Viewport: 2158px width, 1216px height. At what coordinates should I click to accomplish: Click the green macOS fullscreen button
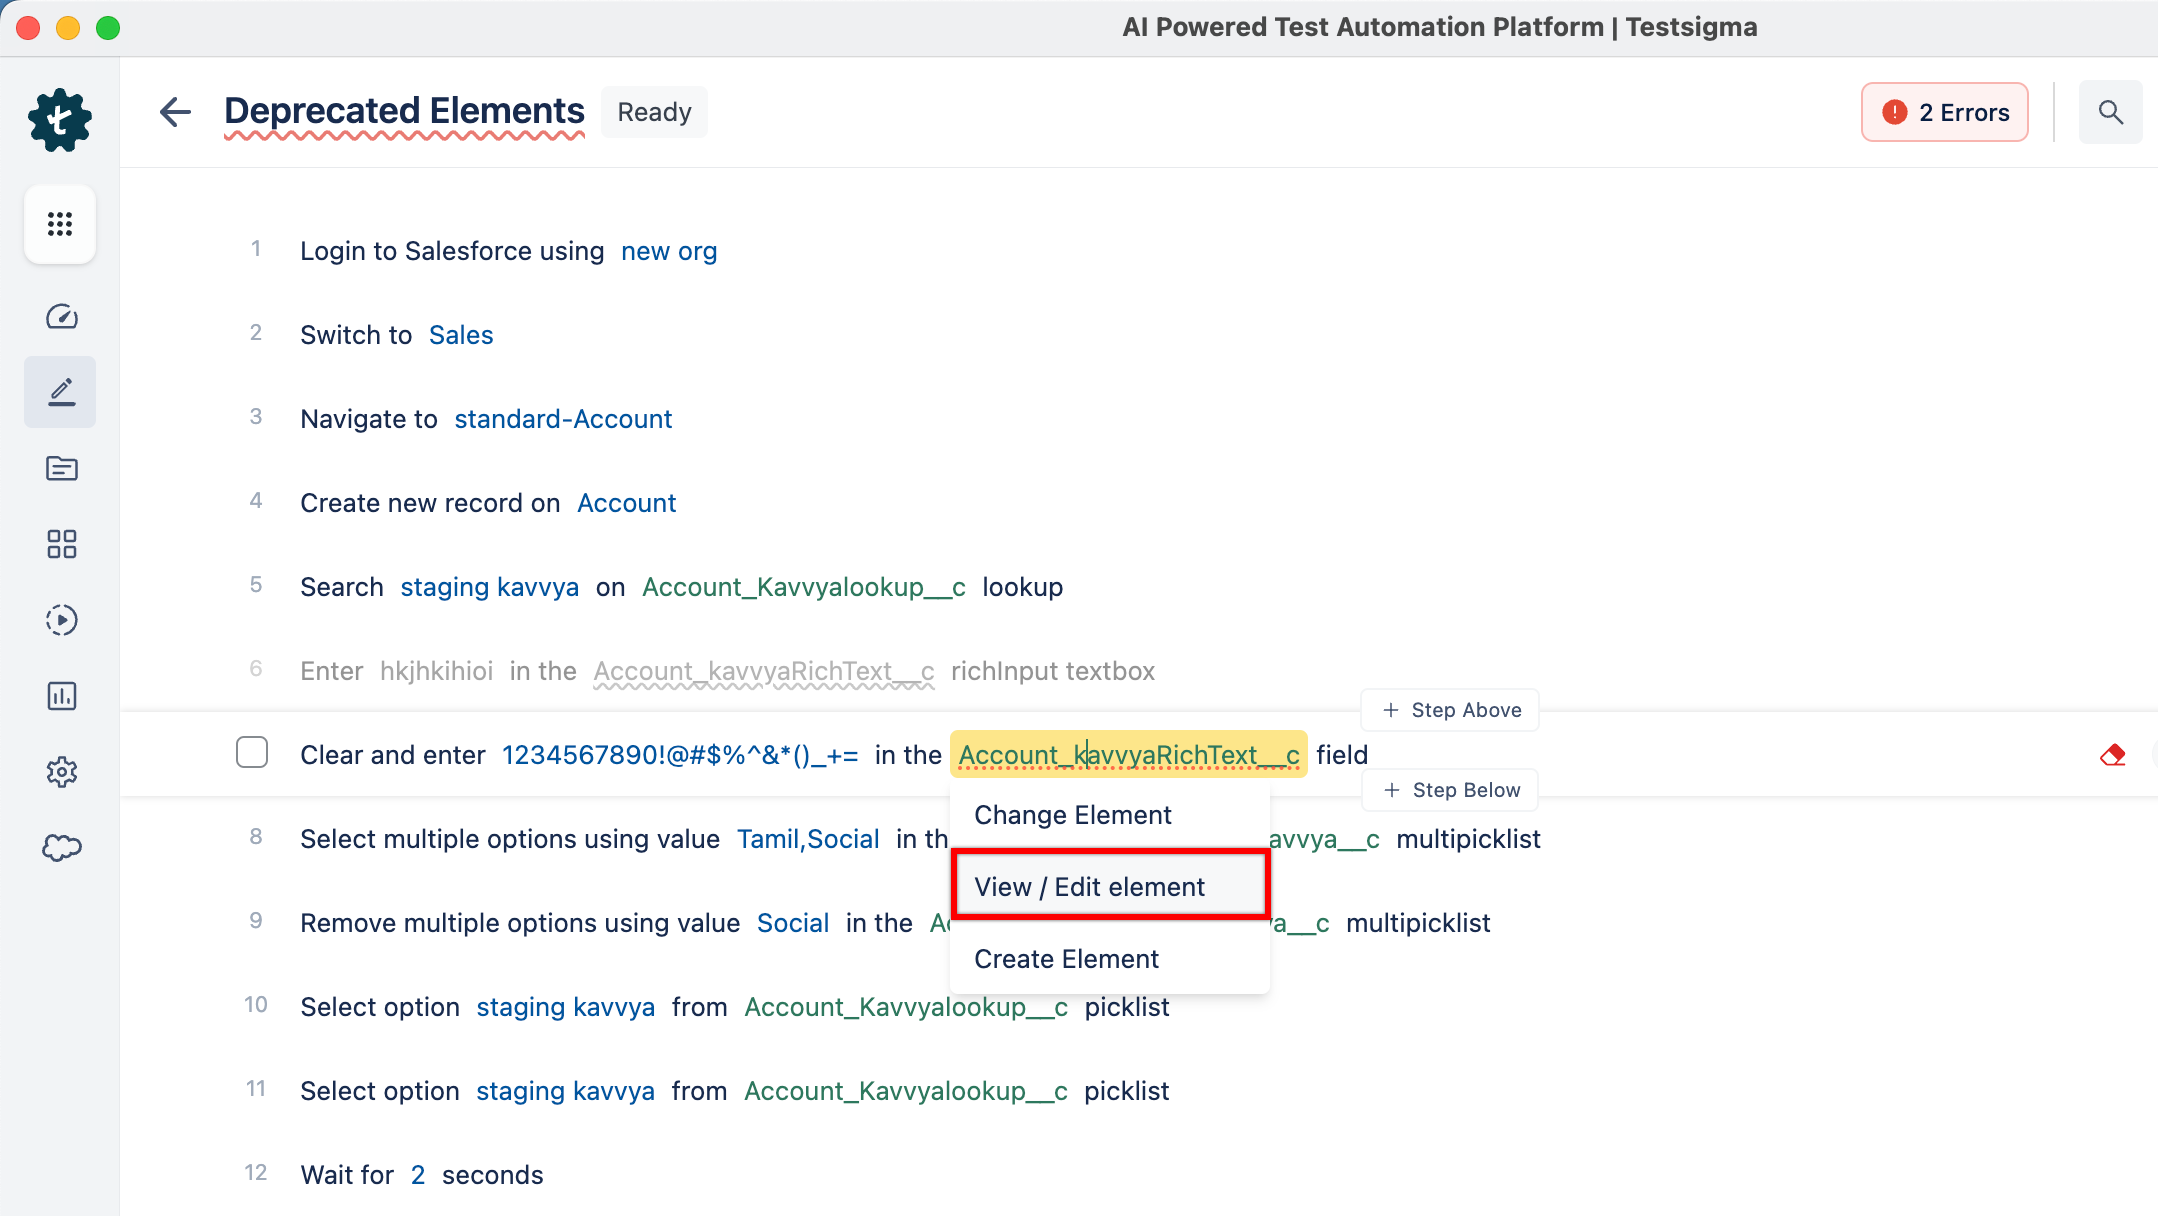[108, 28]
